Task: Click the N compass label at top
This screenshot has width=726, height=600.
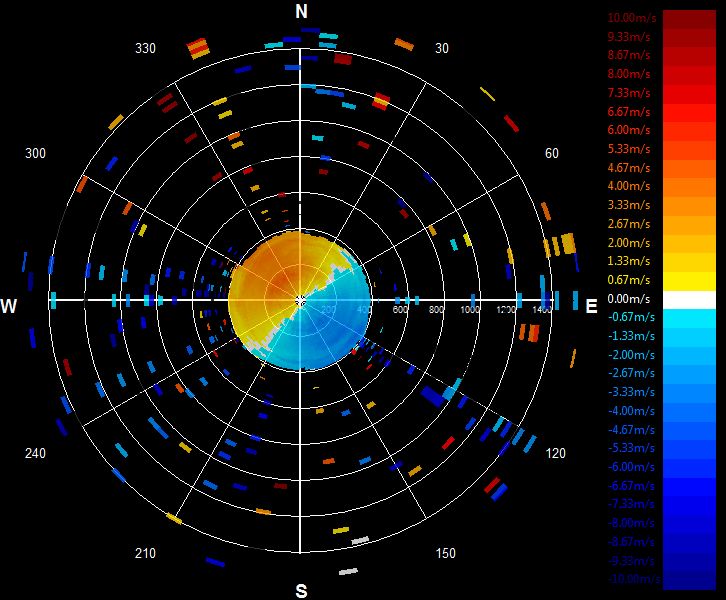Action: click(x=301, y=11)
